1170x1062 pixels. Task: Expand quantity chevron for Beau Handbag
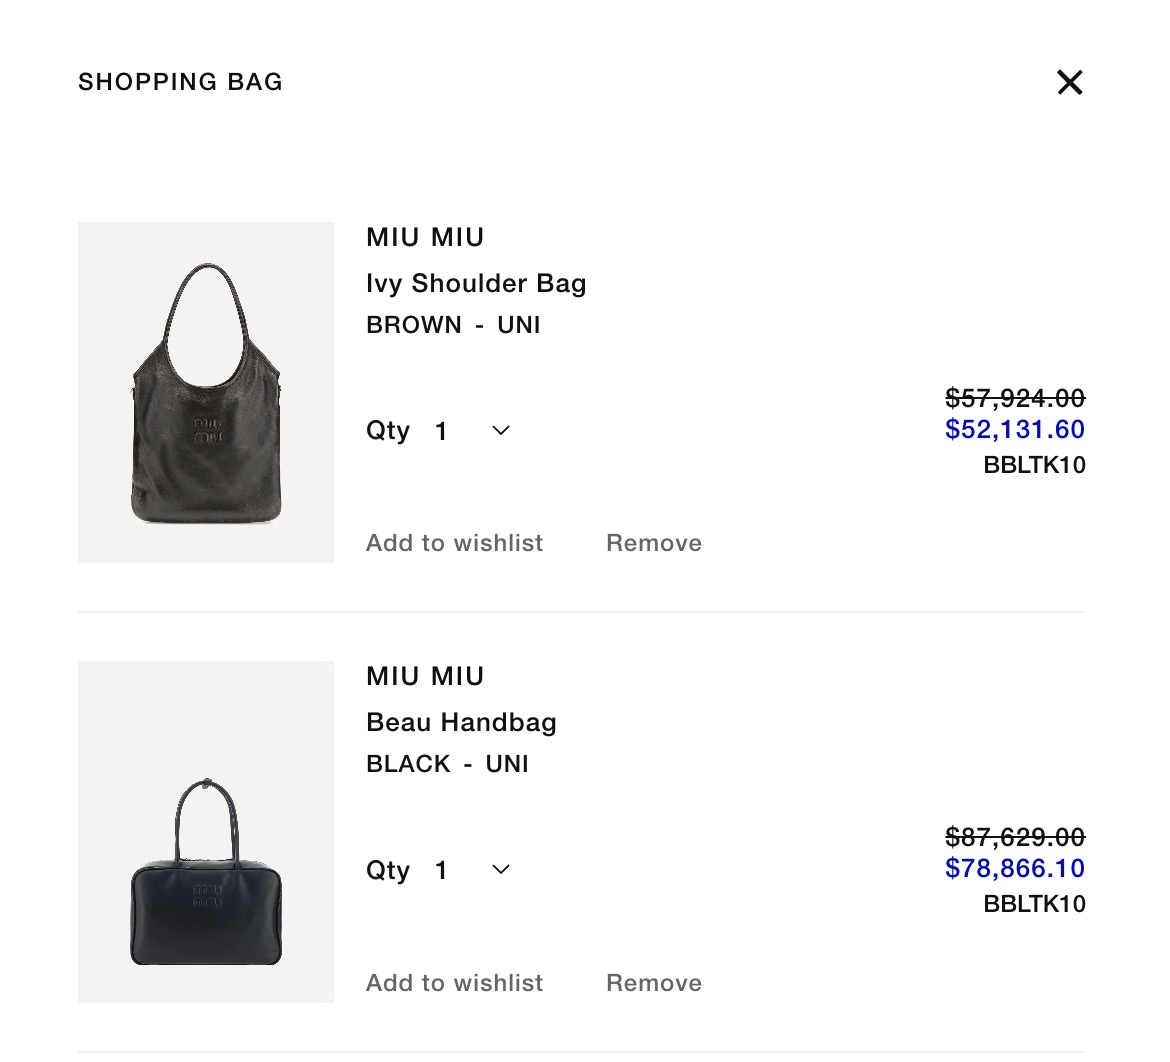501,869
